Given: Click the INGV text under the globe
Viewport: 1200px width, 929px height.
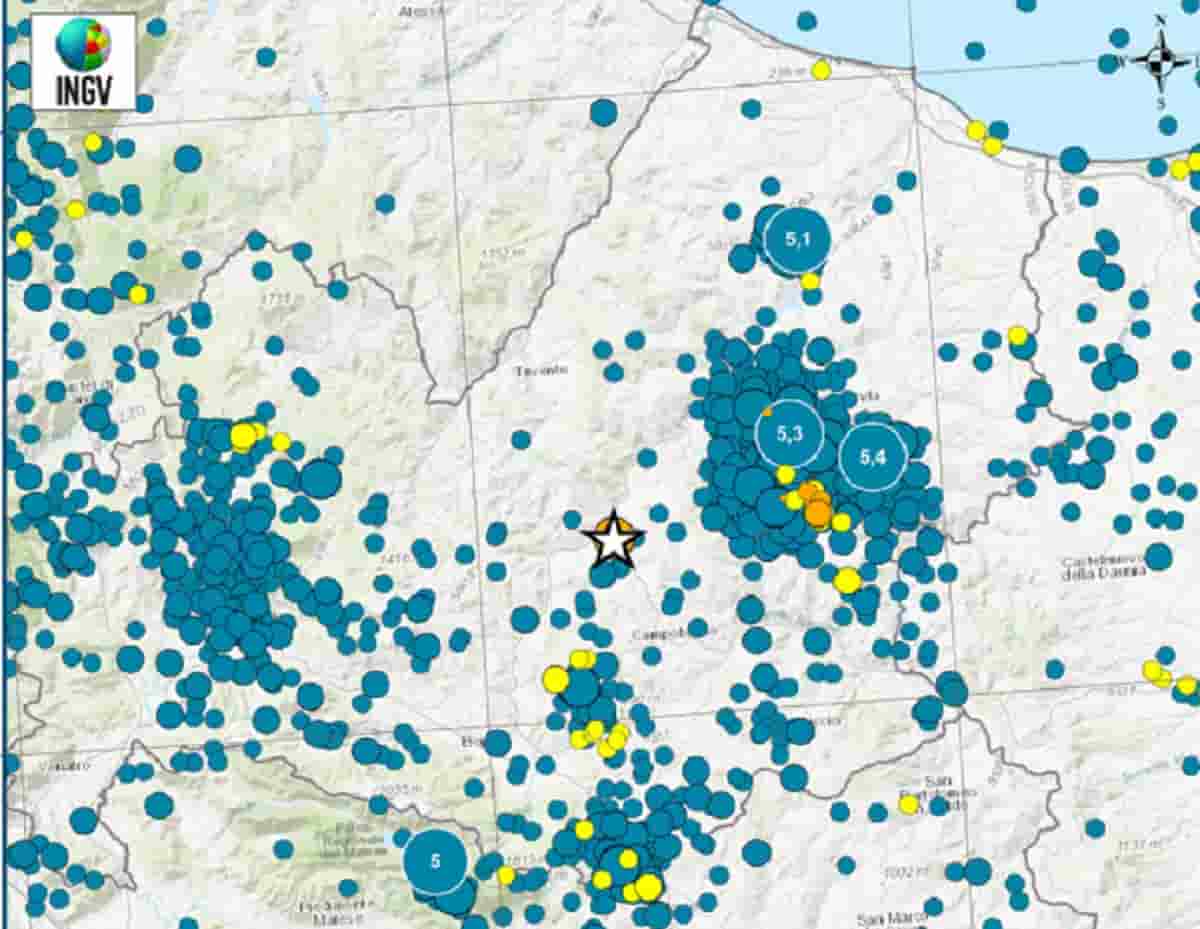Looking at the screenshot, I should (x=83, y=91).
